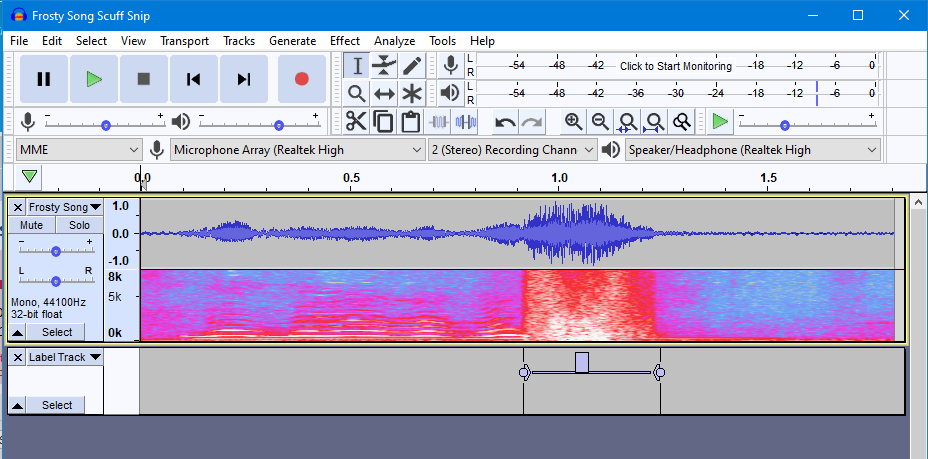Click the Cut scissors icon
The image size is (928, 459).
coord(356,122)
